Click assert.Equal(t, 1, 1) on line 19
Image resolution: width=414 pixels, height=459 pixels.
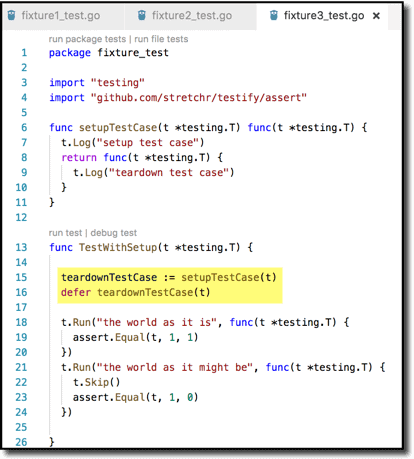click(136, 337)
